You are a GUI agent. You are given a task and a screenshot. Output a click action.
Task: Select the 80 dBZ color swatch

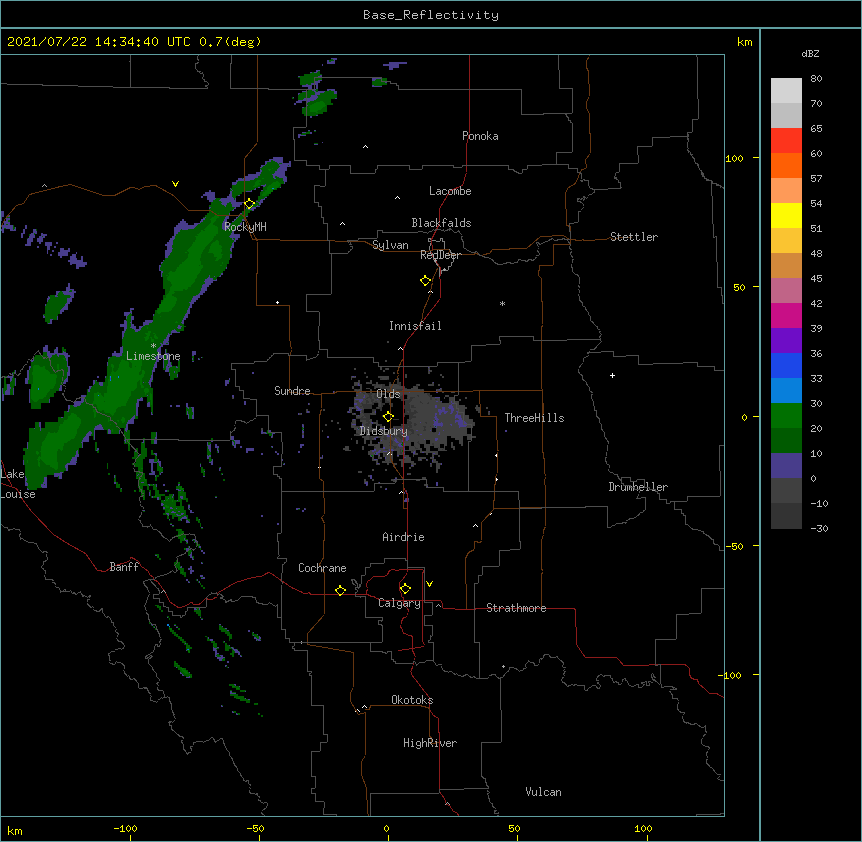coord(786,90)
